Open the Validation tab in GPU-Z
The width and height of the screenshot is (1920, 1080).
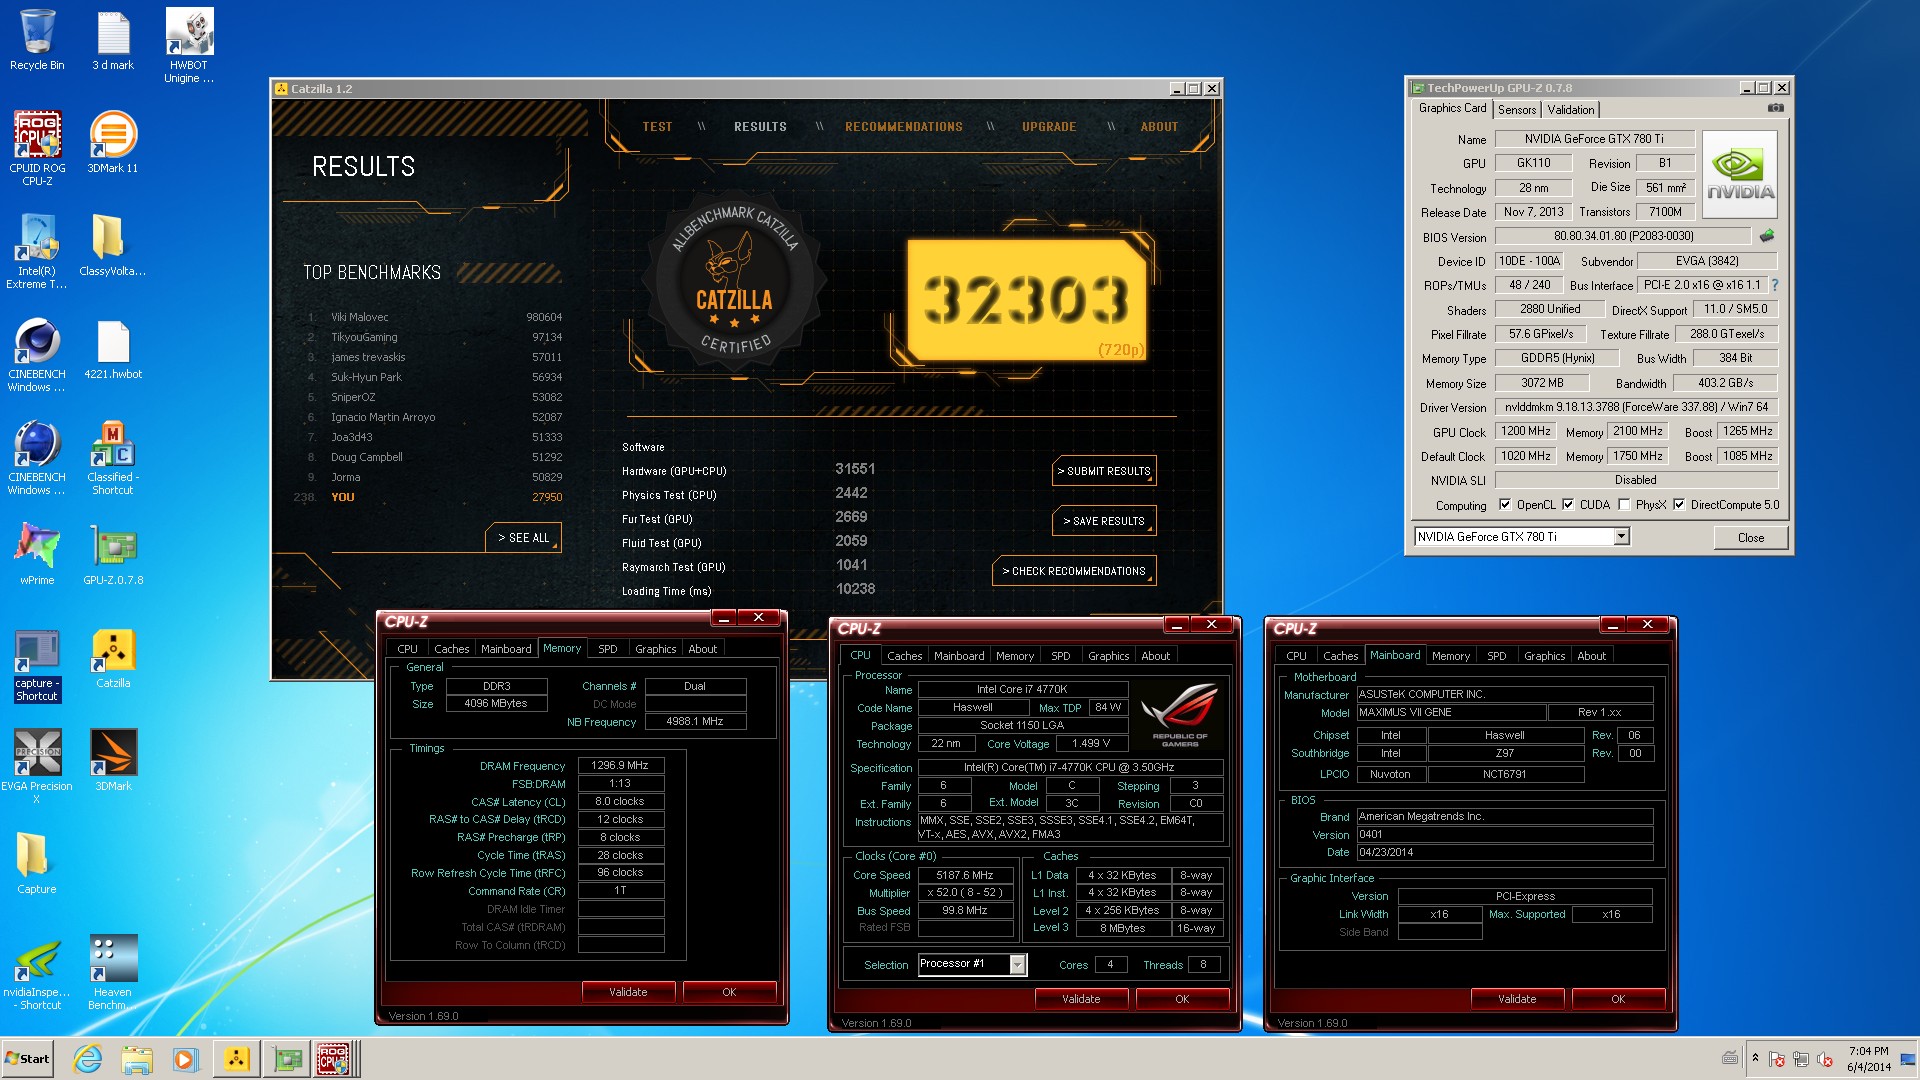pos(1570,110)
